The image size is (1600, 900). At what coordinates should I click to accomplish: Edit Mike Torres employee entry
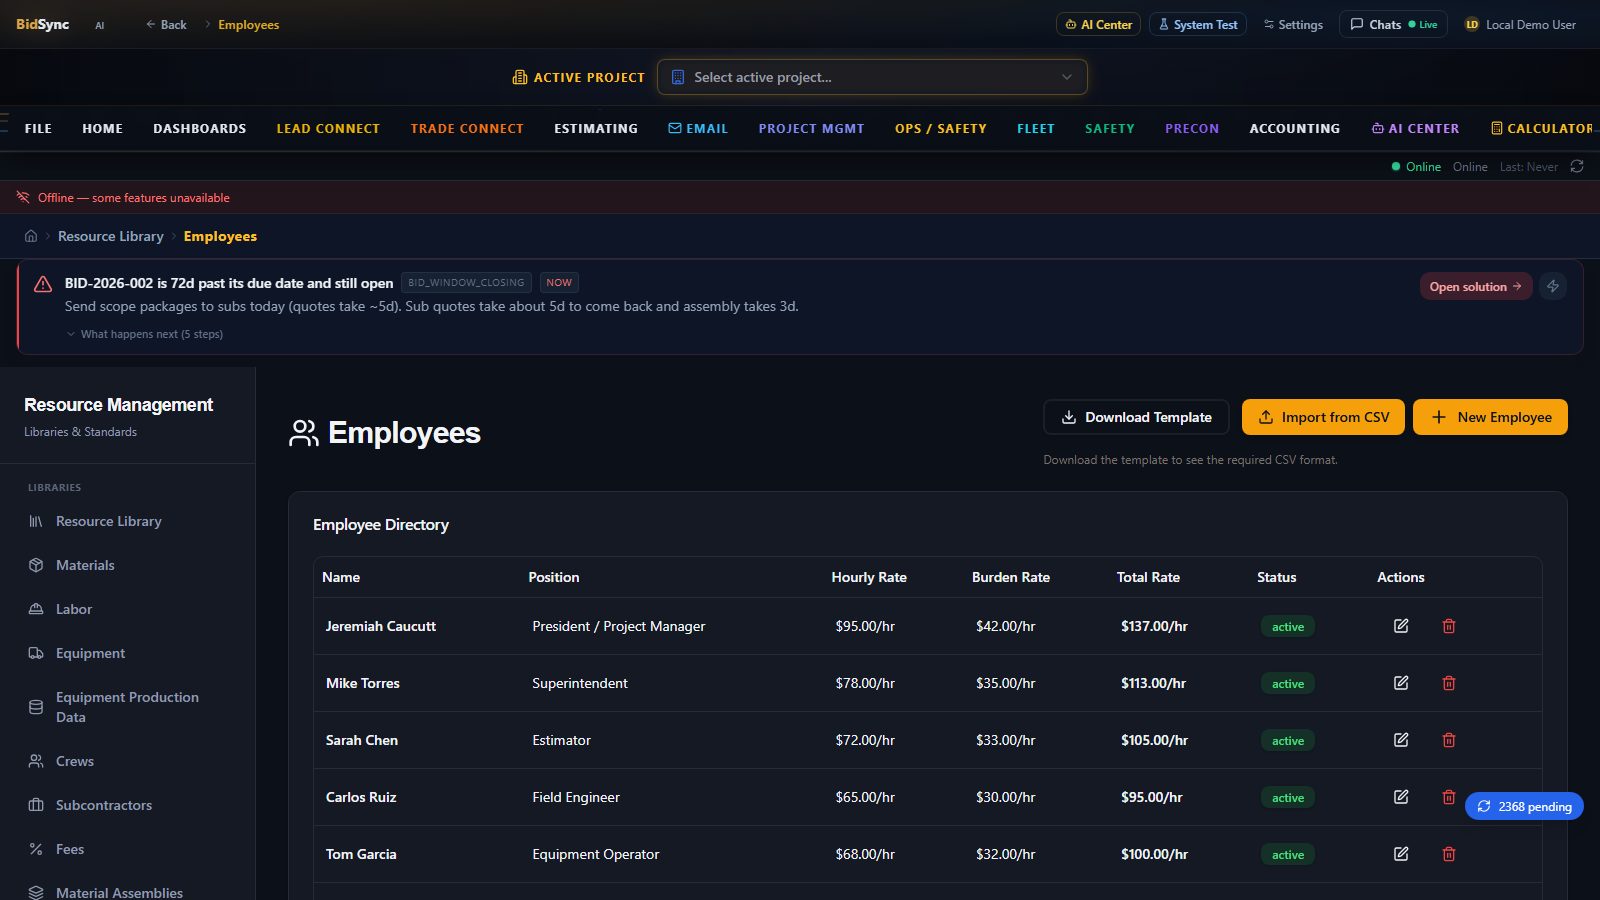[x=1401, y=683]
